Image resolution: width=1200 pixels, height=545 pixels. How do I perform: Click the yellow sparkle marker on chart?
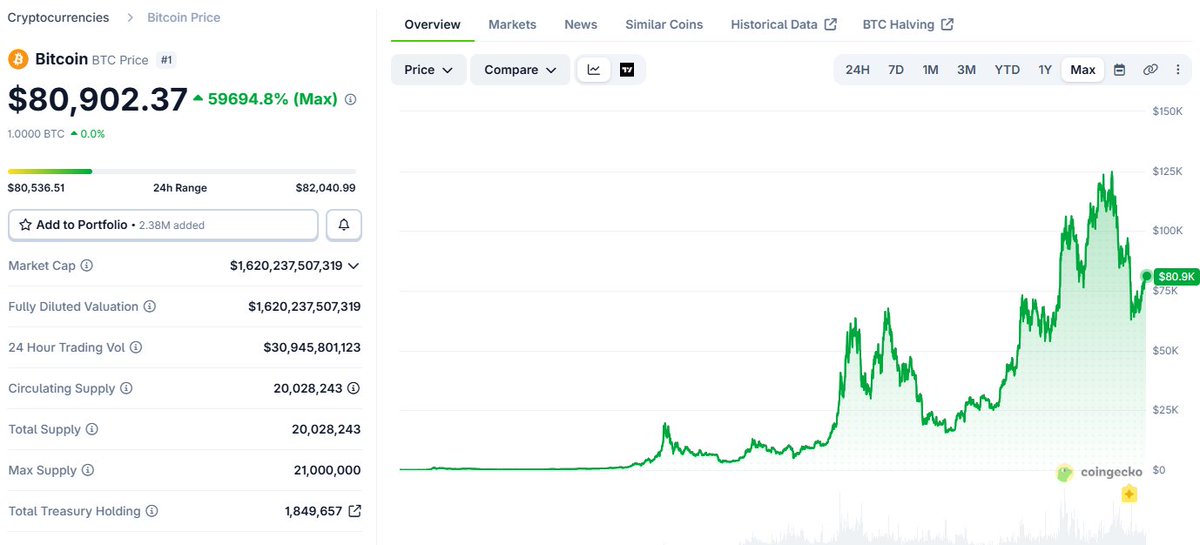[1129, 494]
